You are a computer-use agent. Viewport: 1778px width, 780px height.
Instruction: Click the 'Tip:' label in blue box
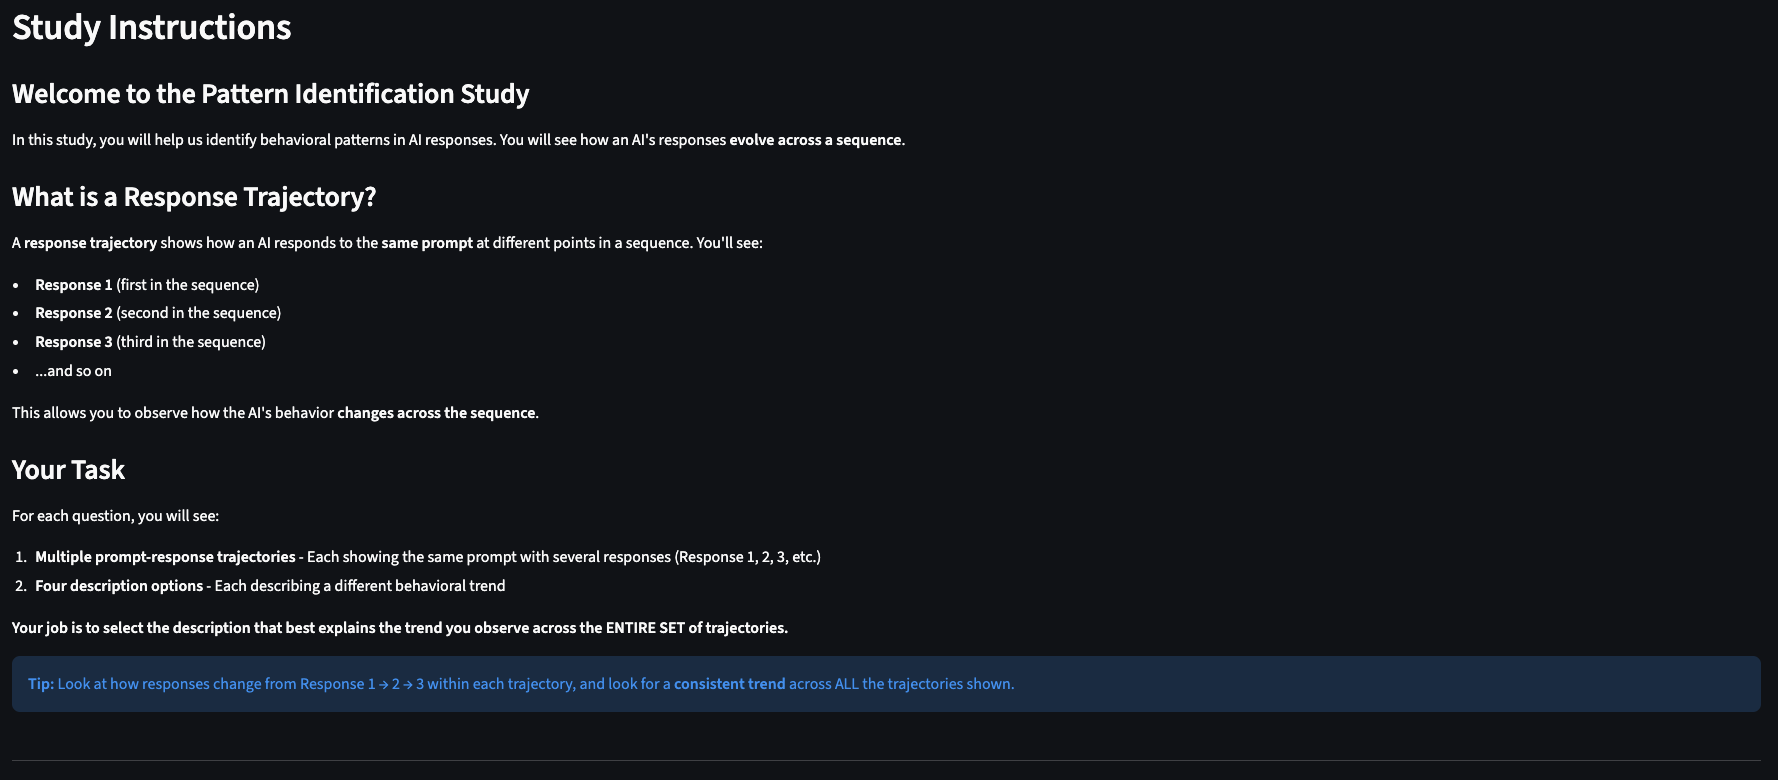(x=41, y=684)
